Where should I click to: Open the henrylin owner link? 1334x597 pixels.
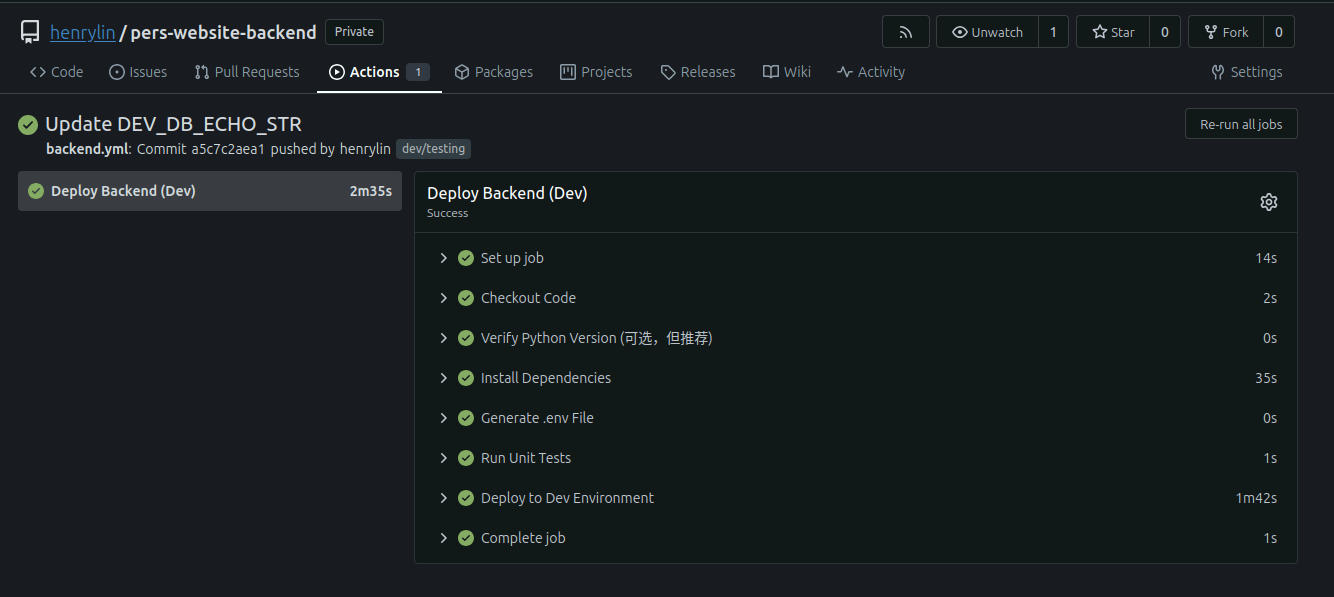coord(82,32)
